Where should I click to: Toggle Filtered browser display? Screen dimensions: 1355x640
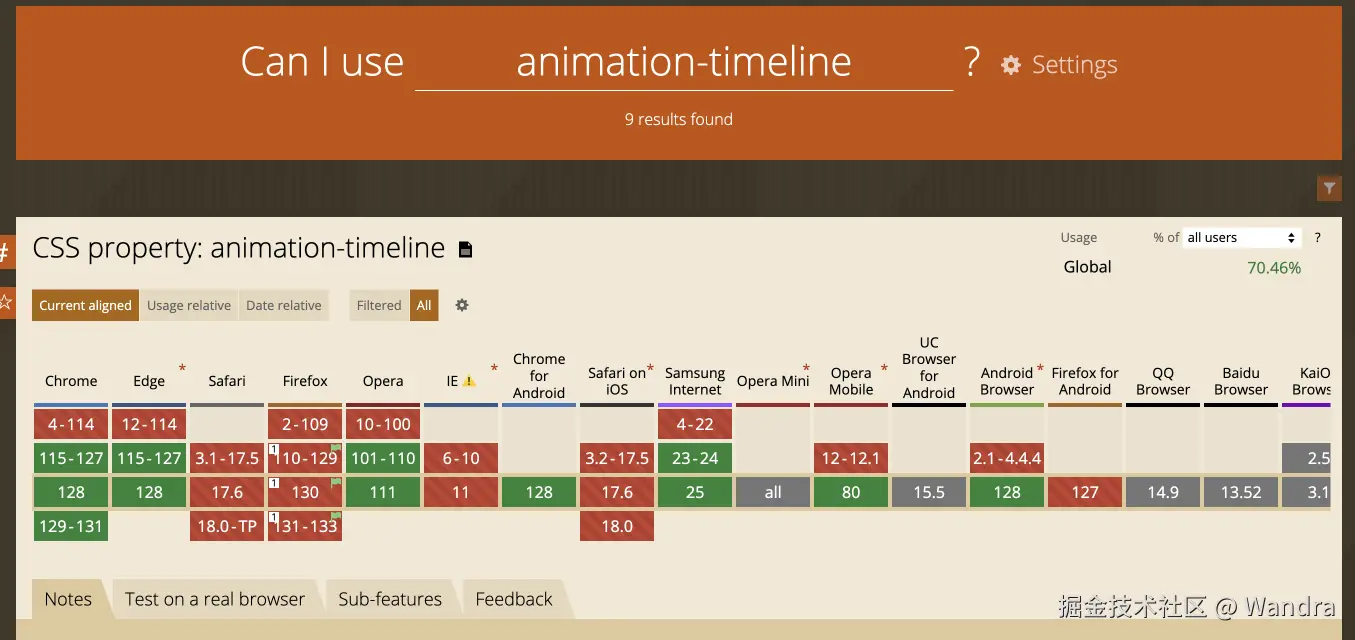tap(379, 306)
